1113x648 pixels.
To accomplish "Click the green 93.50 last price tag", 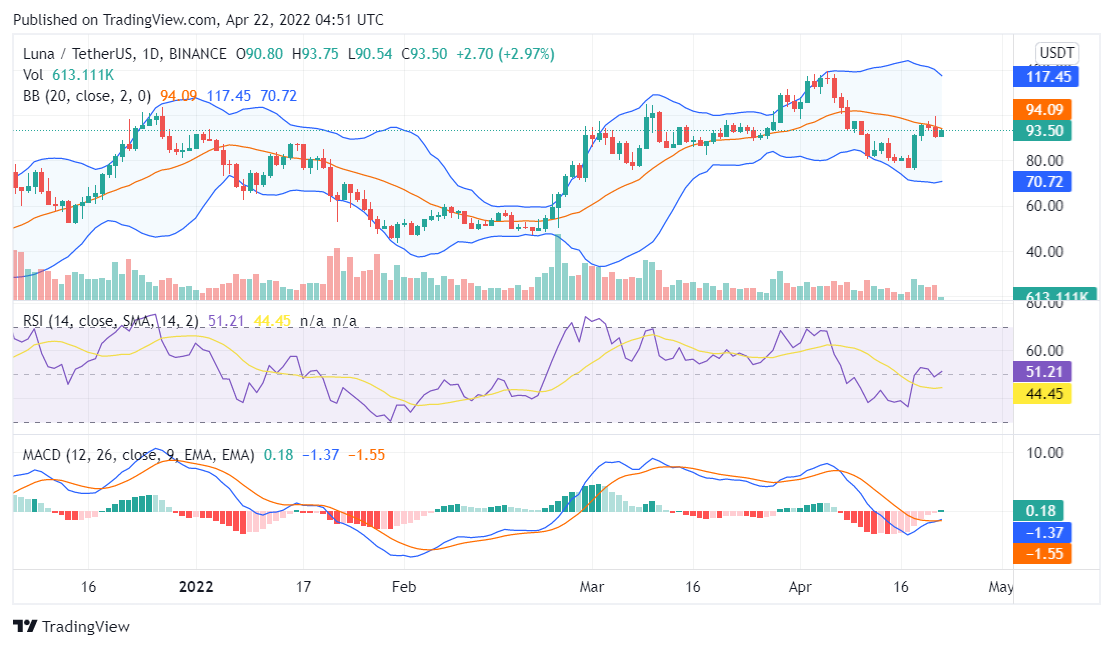I will coord(1042,130).
